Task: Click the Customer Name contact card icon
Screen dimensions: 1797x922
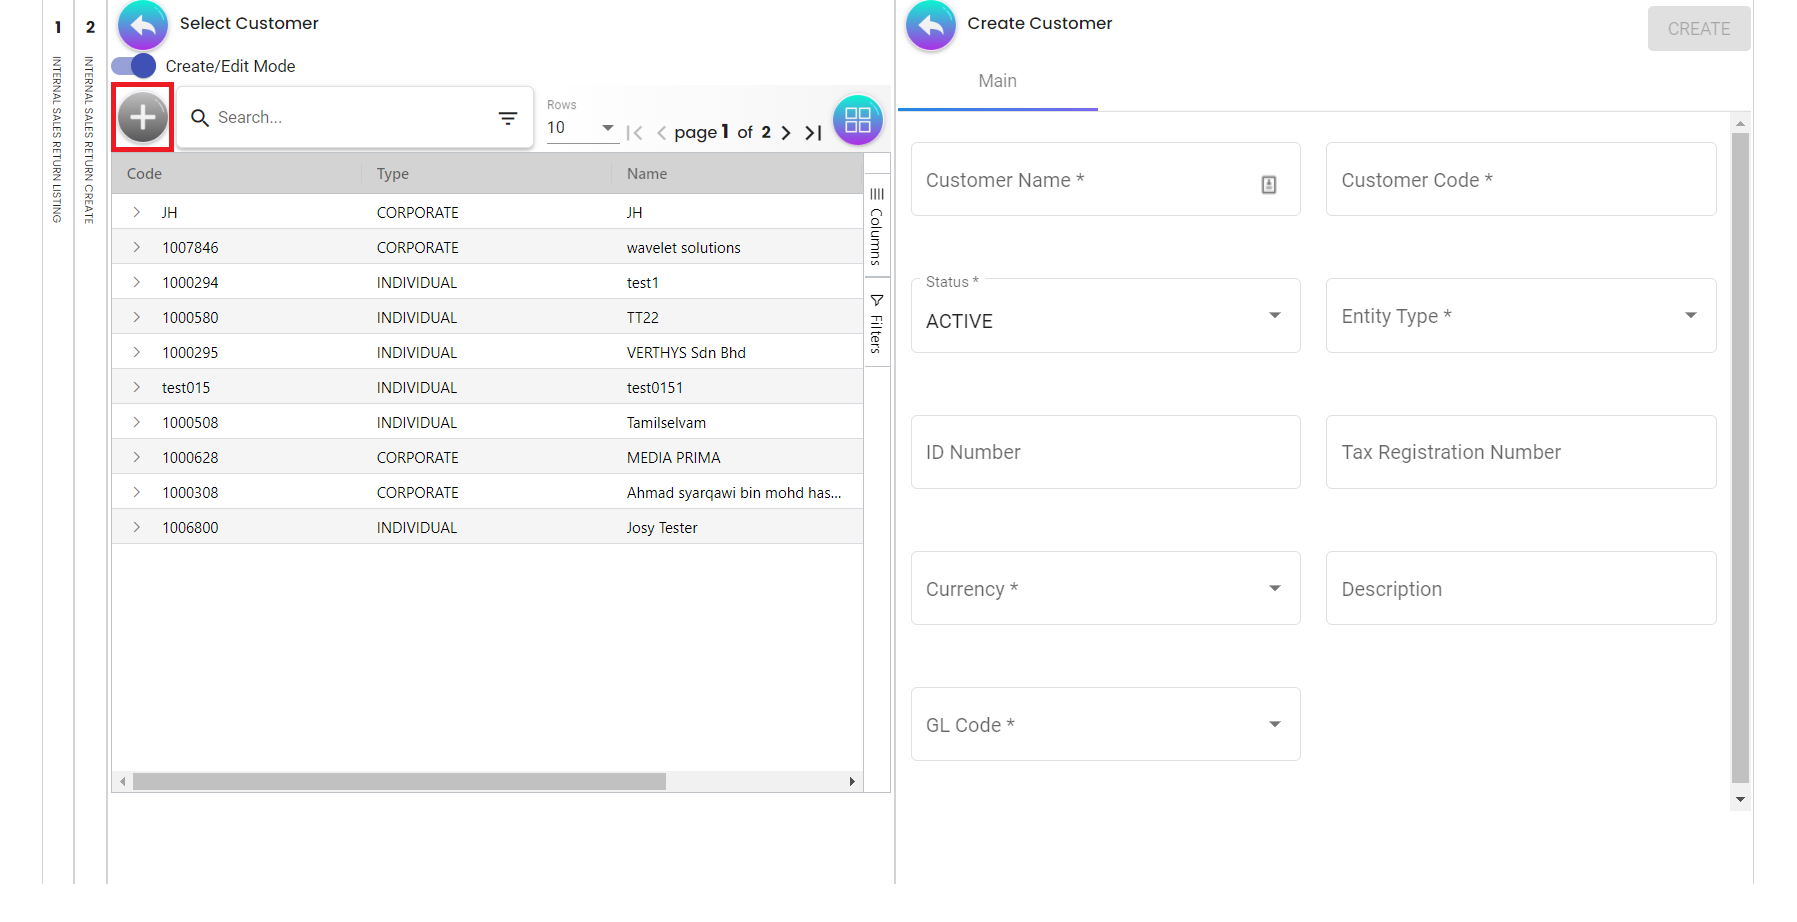Action: (x=1268, y=184)
